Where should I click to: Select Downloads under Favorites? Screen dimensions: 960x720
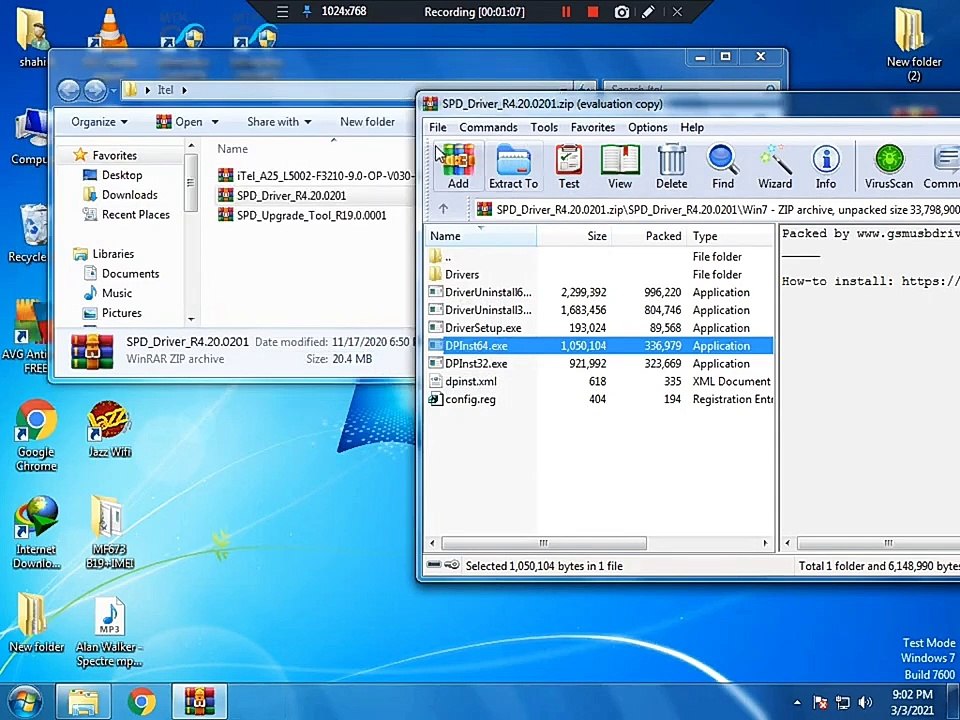(x=129, y=195)
